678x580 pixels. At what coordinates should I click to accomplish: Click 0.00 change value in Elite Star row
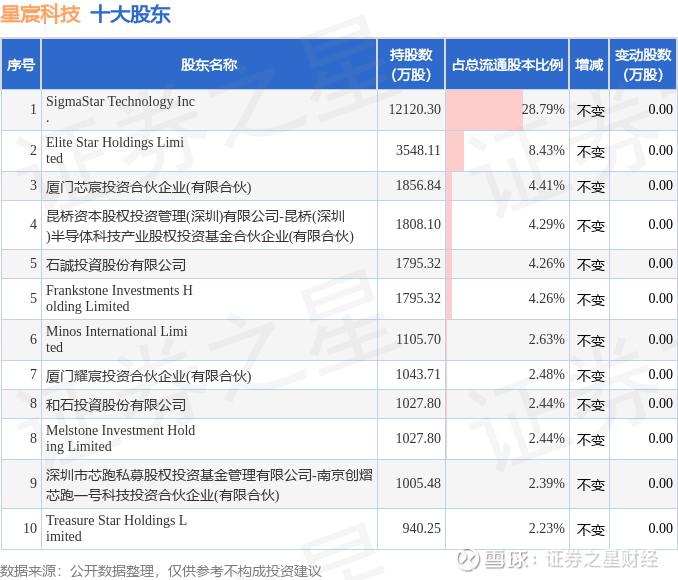[660, 150]
